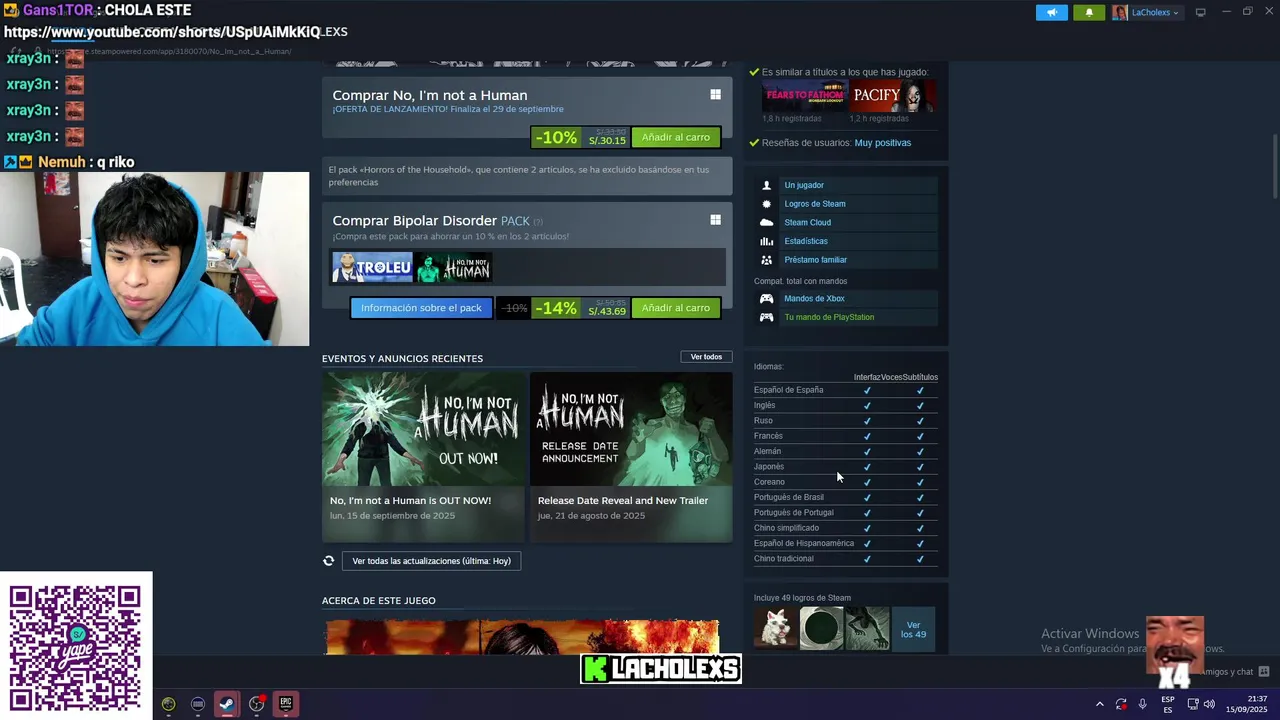This screenshot has width=1280, height=720.
Task: Click Tu mando de PlayStation link
Action: 829,317
